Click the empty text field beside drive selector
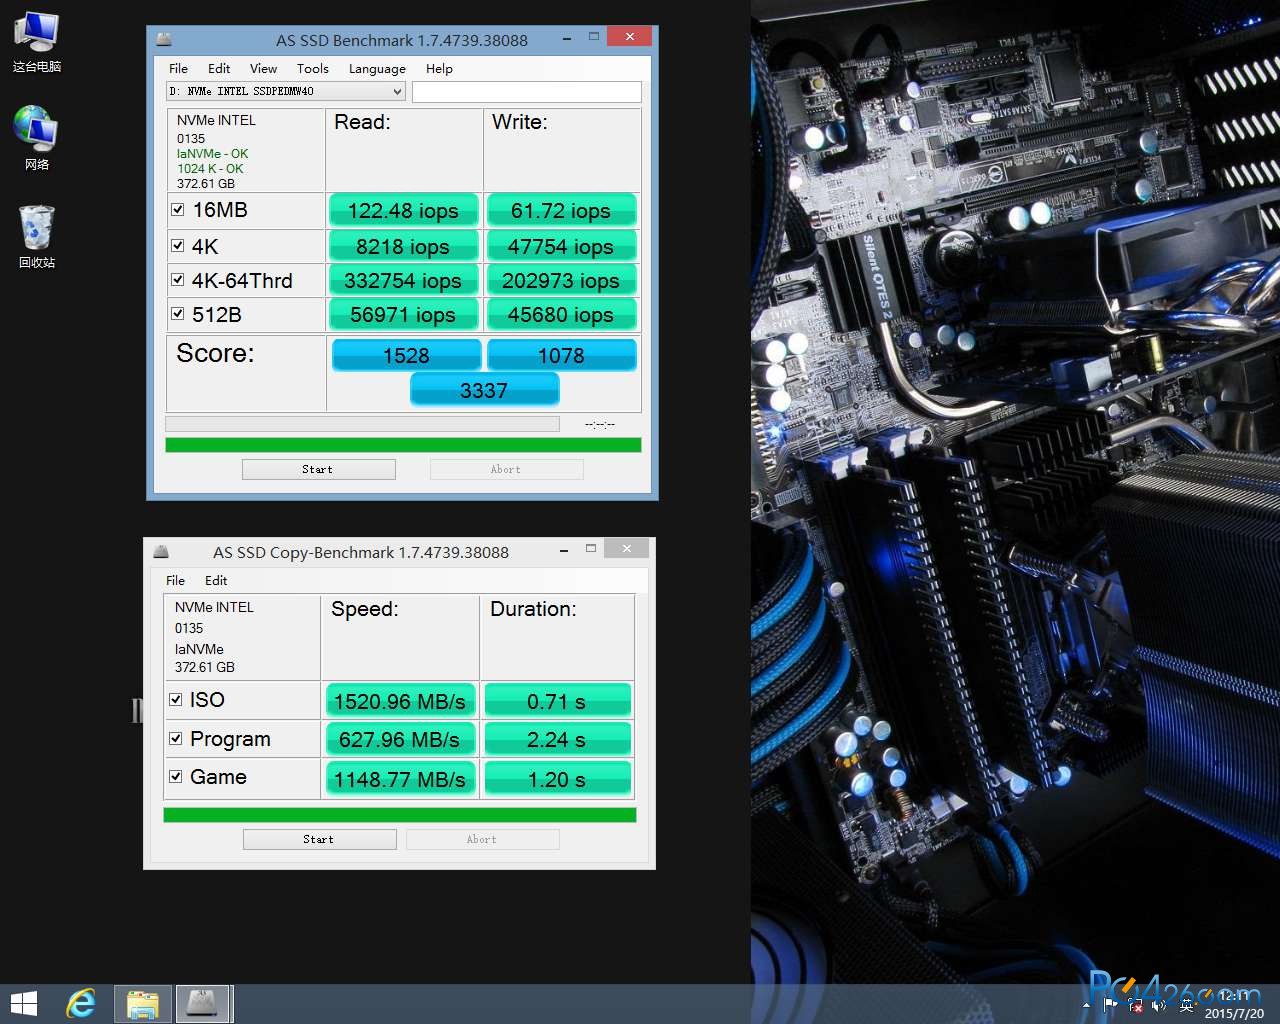Image resolution: width=1280 pixels, height=1024 pixels. pyautogui.click(x=526, y=92)
